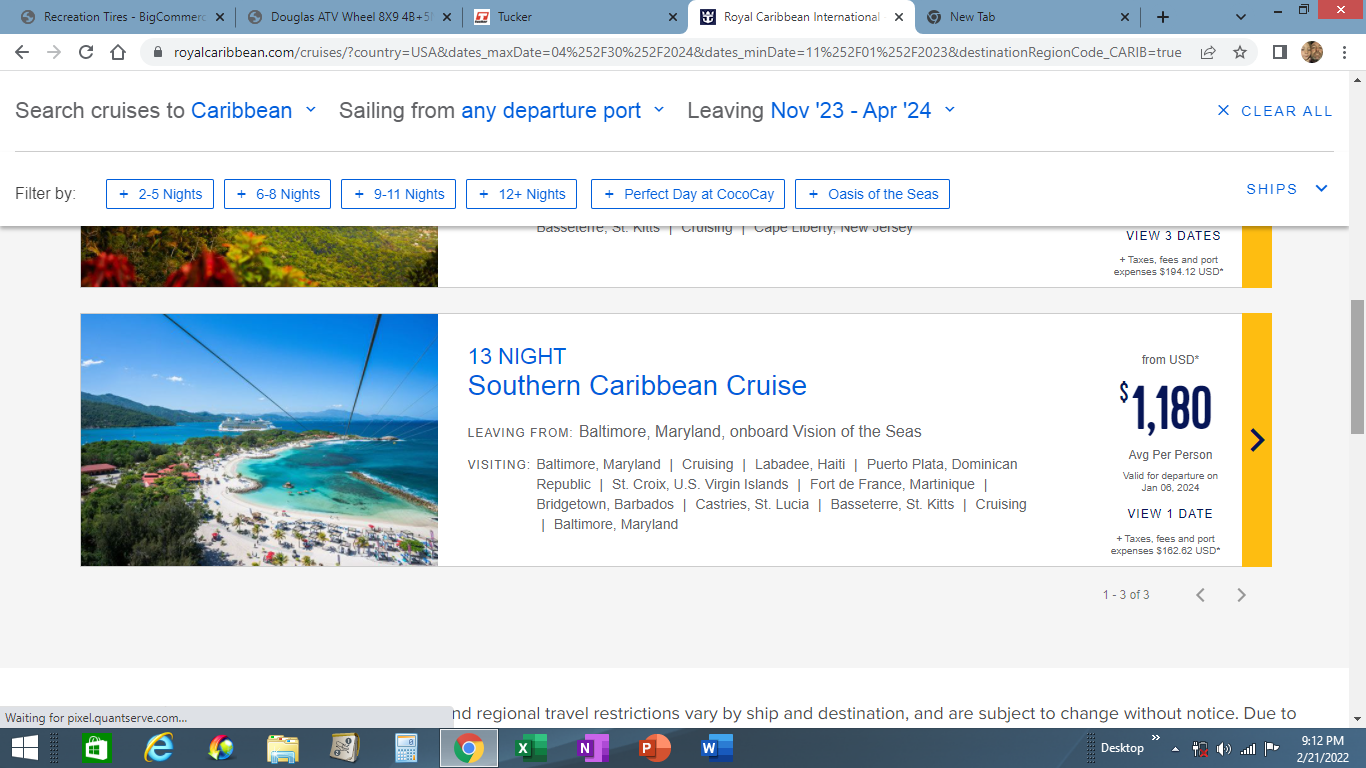Close the New Tab tab
Image resolution: width=1366 pixels, height=768 pixels.
tap(1124, 17)
